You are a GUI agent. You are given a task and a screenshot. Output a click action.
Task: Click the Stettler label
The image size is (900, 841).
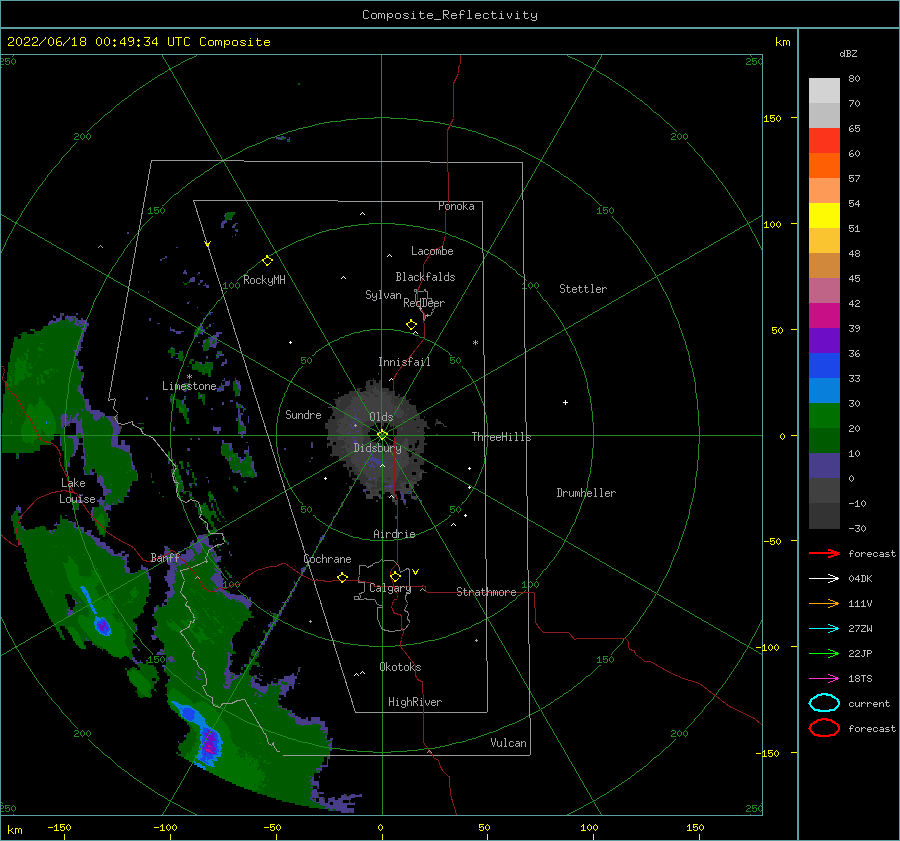coord(583,289)
